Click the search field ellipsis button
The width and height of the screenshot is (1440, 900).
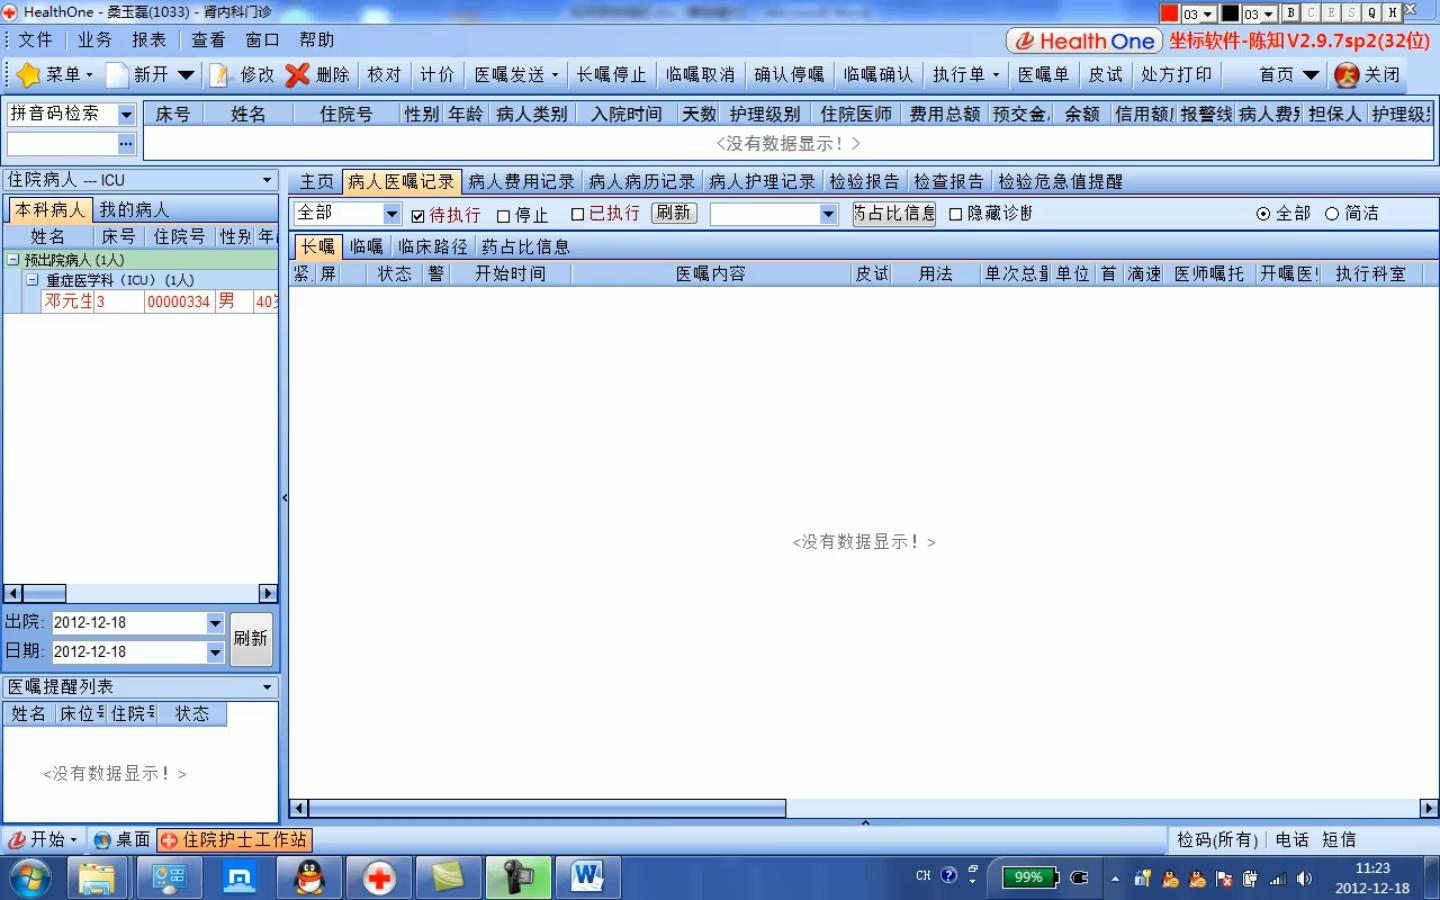[126, 144]
